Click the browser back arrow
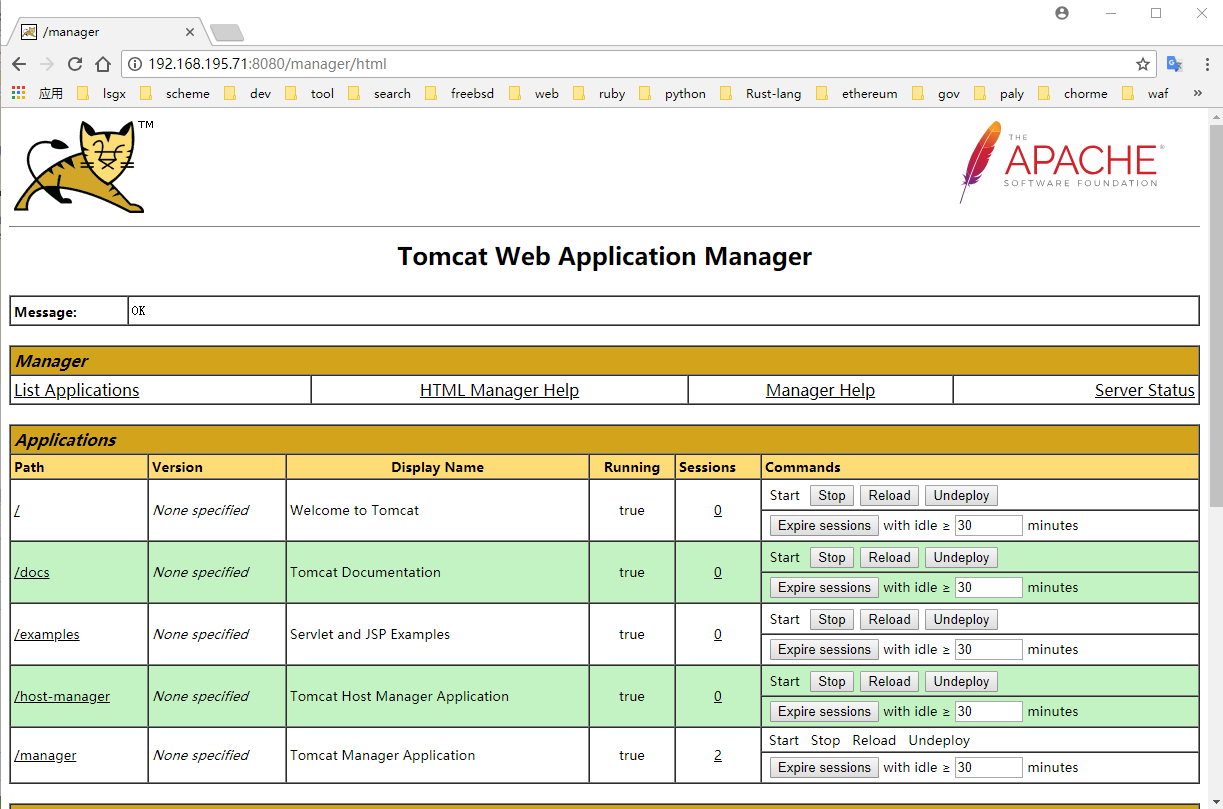This screenshot has height=809, width=1223. coord(19,64)
